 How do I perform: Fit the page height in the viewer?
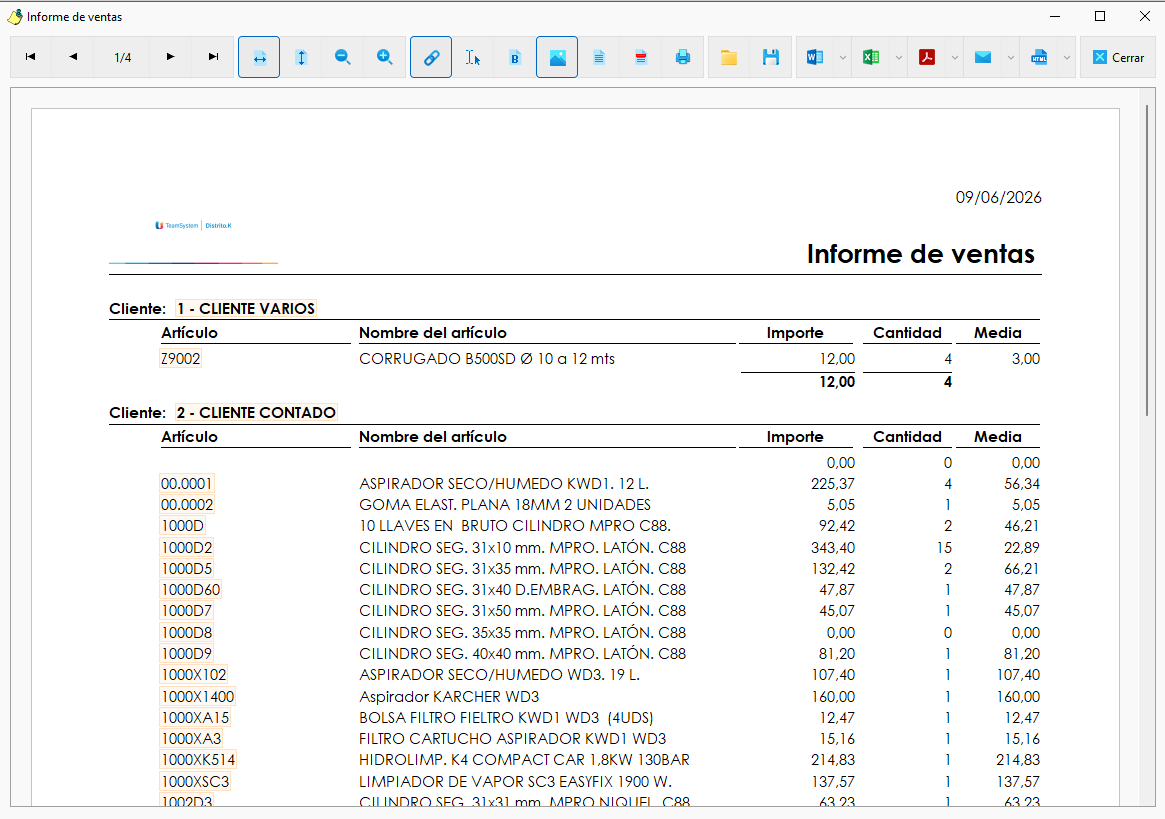(x=301, y=57)
